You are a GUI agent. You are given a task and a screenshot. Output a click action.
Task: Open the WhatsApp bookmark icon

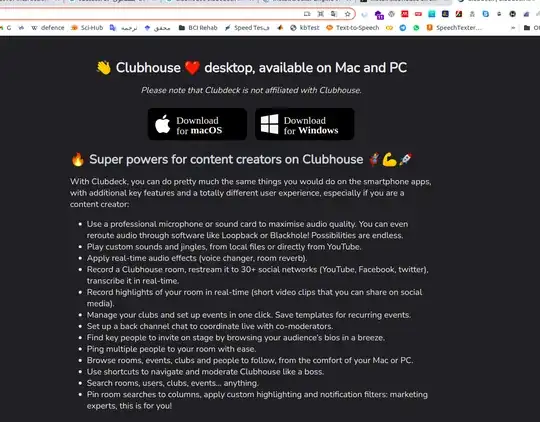pos(416,28)
